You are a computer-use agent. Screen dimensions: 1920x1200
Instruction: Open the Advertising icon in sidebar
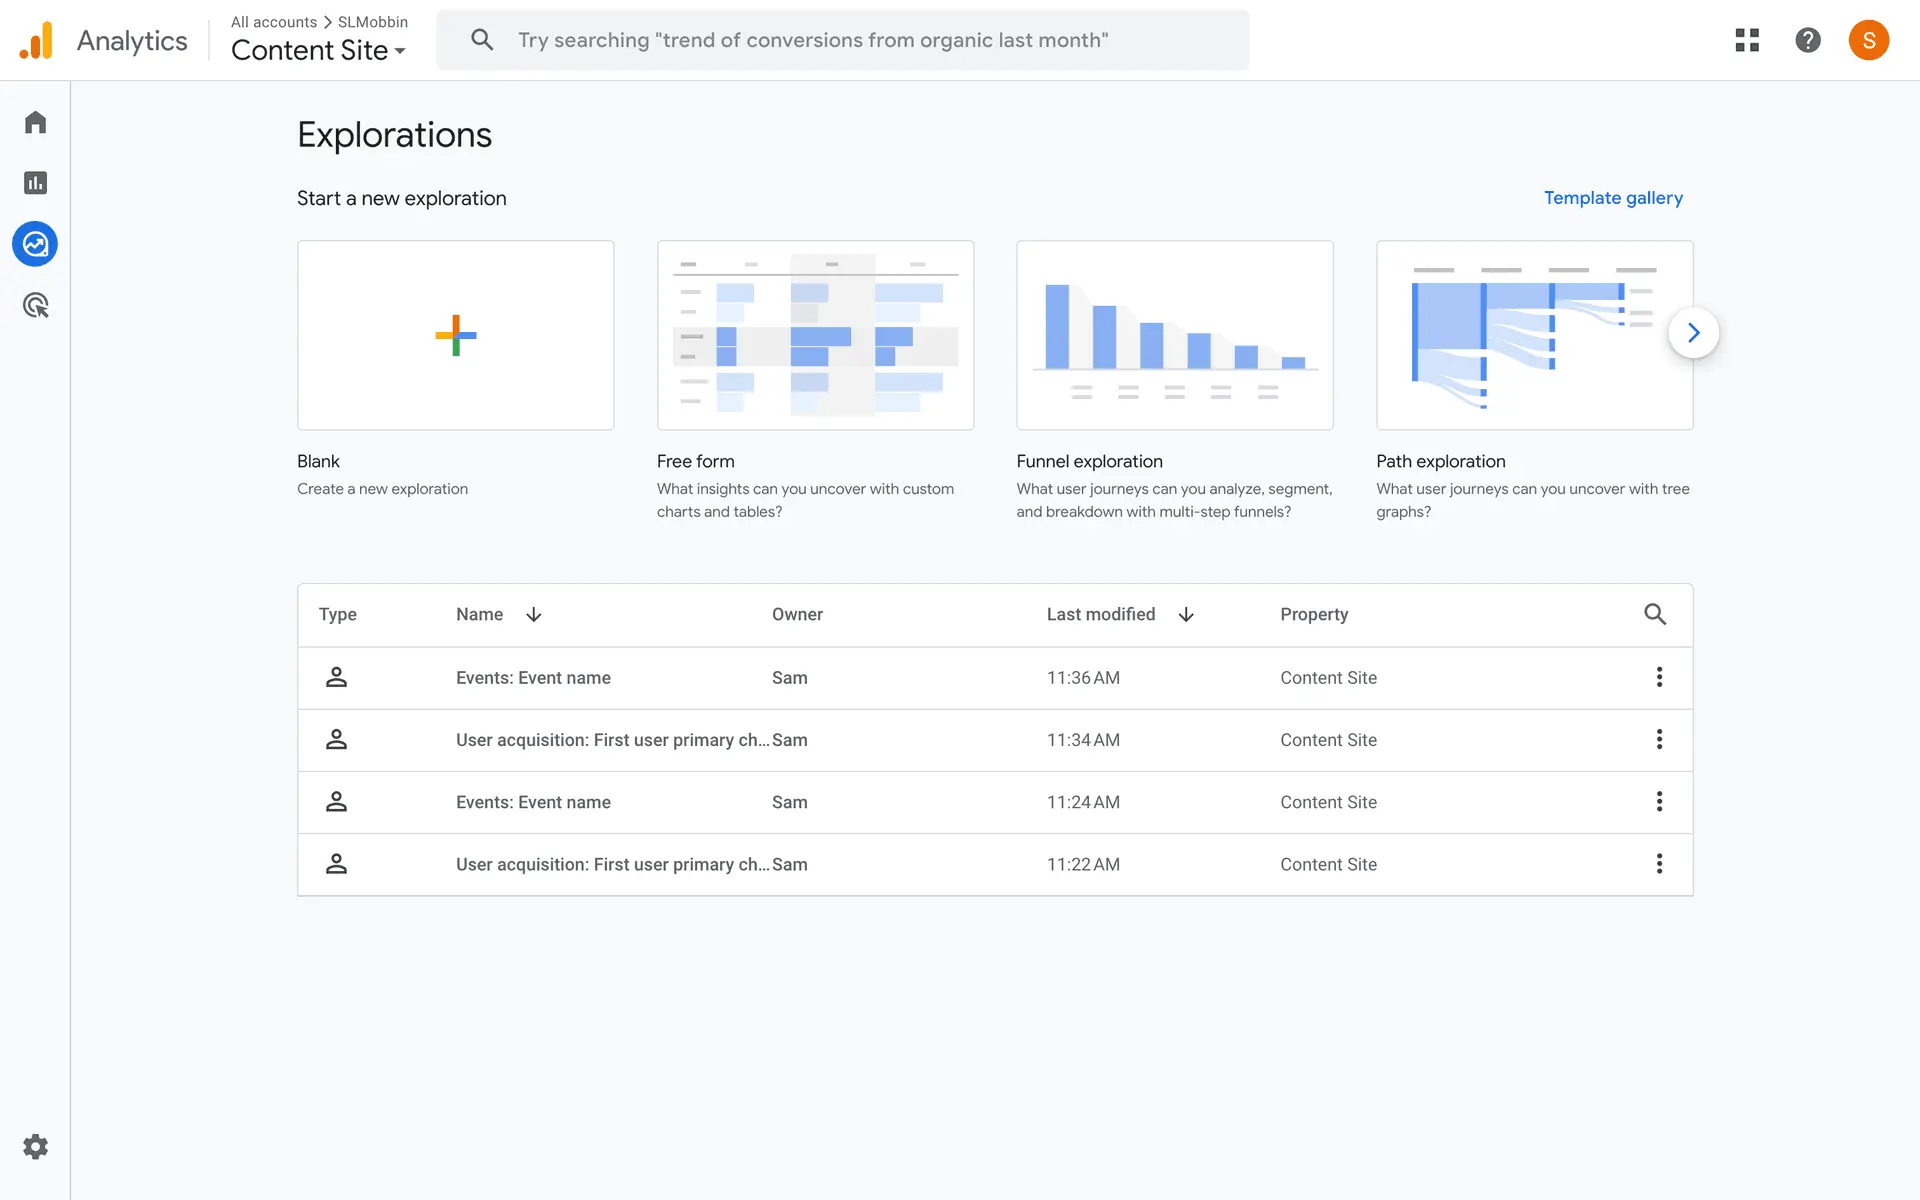pyautogui.click(x=35, y=305)
